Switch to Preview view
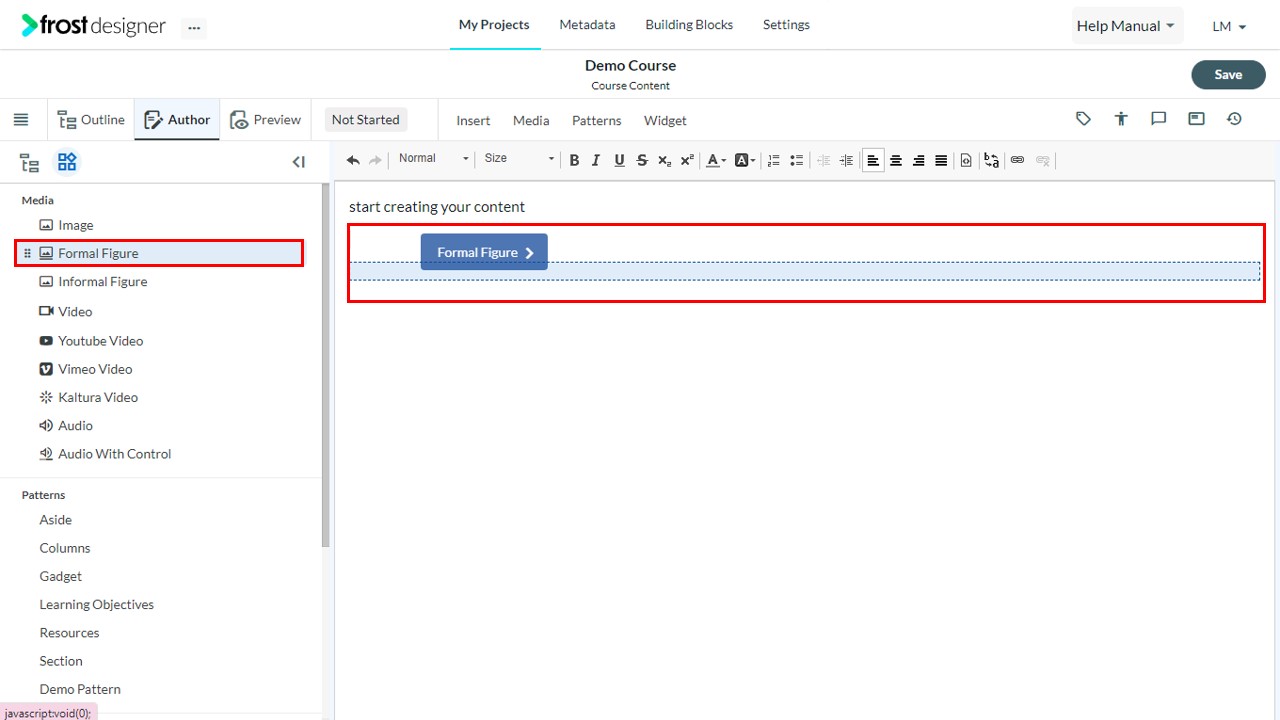The width and height of the screenshot is (1280, 720). click(265, 120)
